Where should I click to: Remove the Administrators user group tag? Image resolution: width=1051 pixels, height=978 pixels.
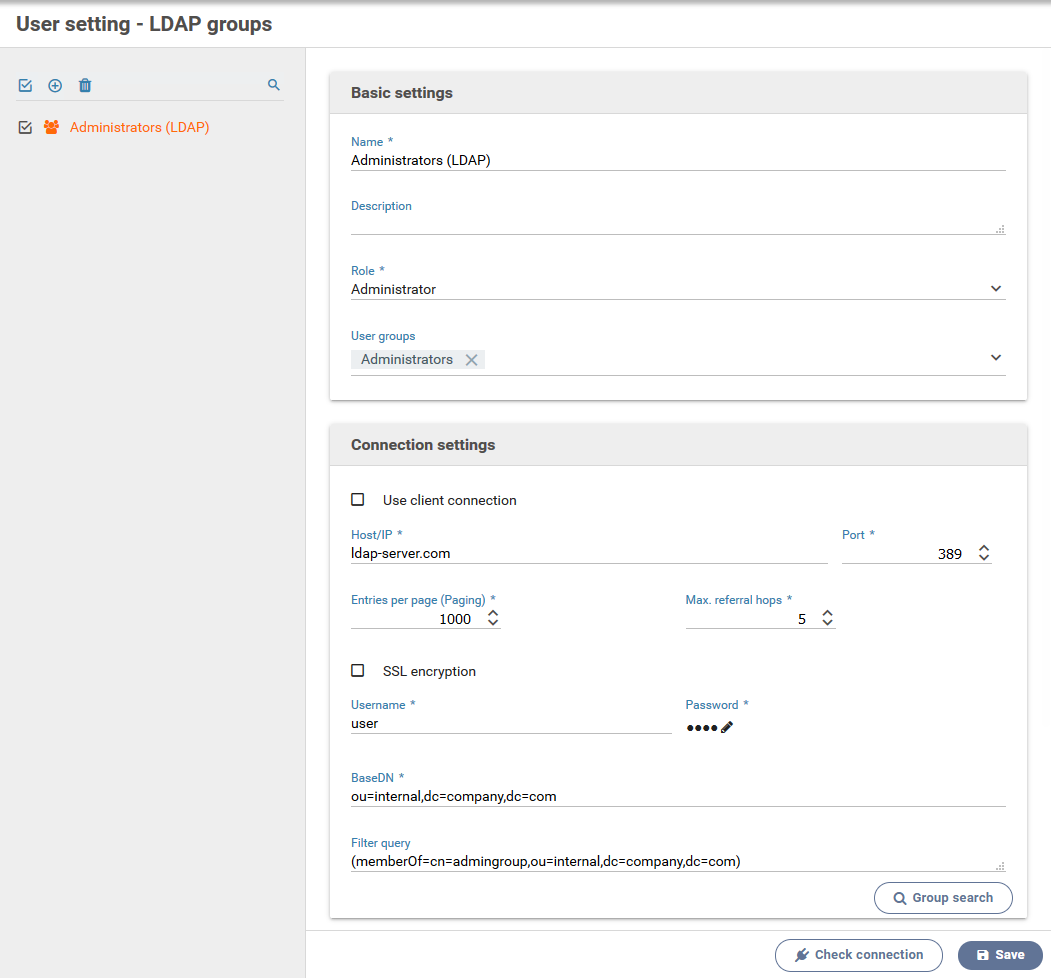click(471, 360)
